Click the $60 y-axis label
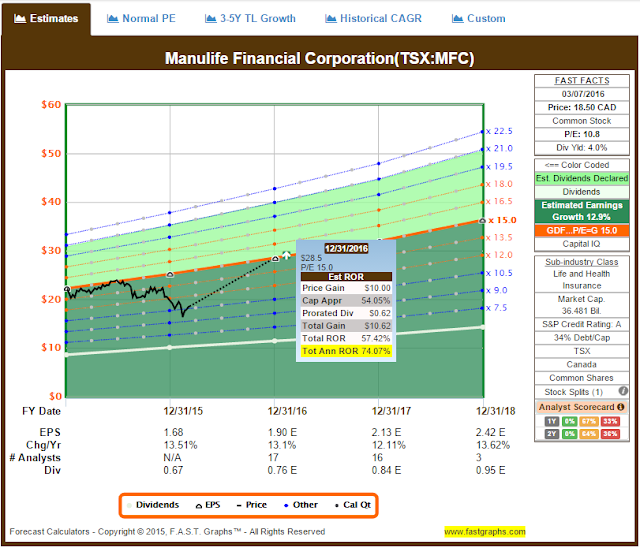The width and height of the screenshot is (640, 548). pos(51,105)
